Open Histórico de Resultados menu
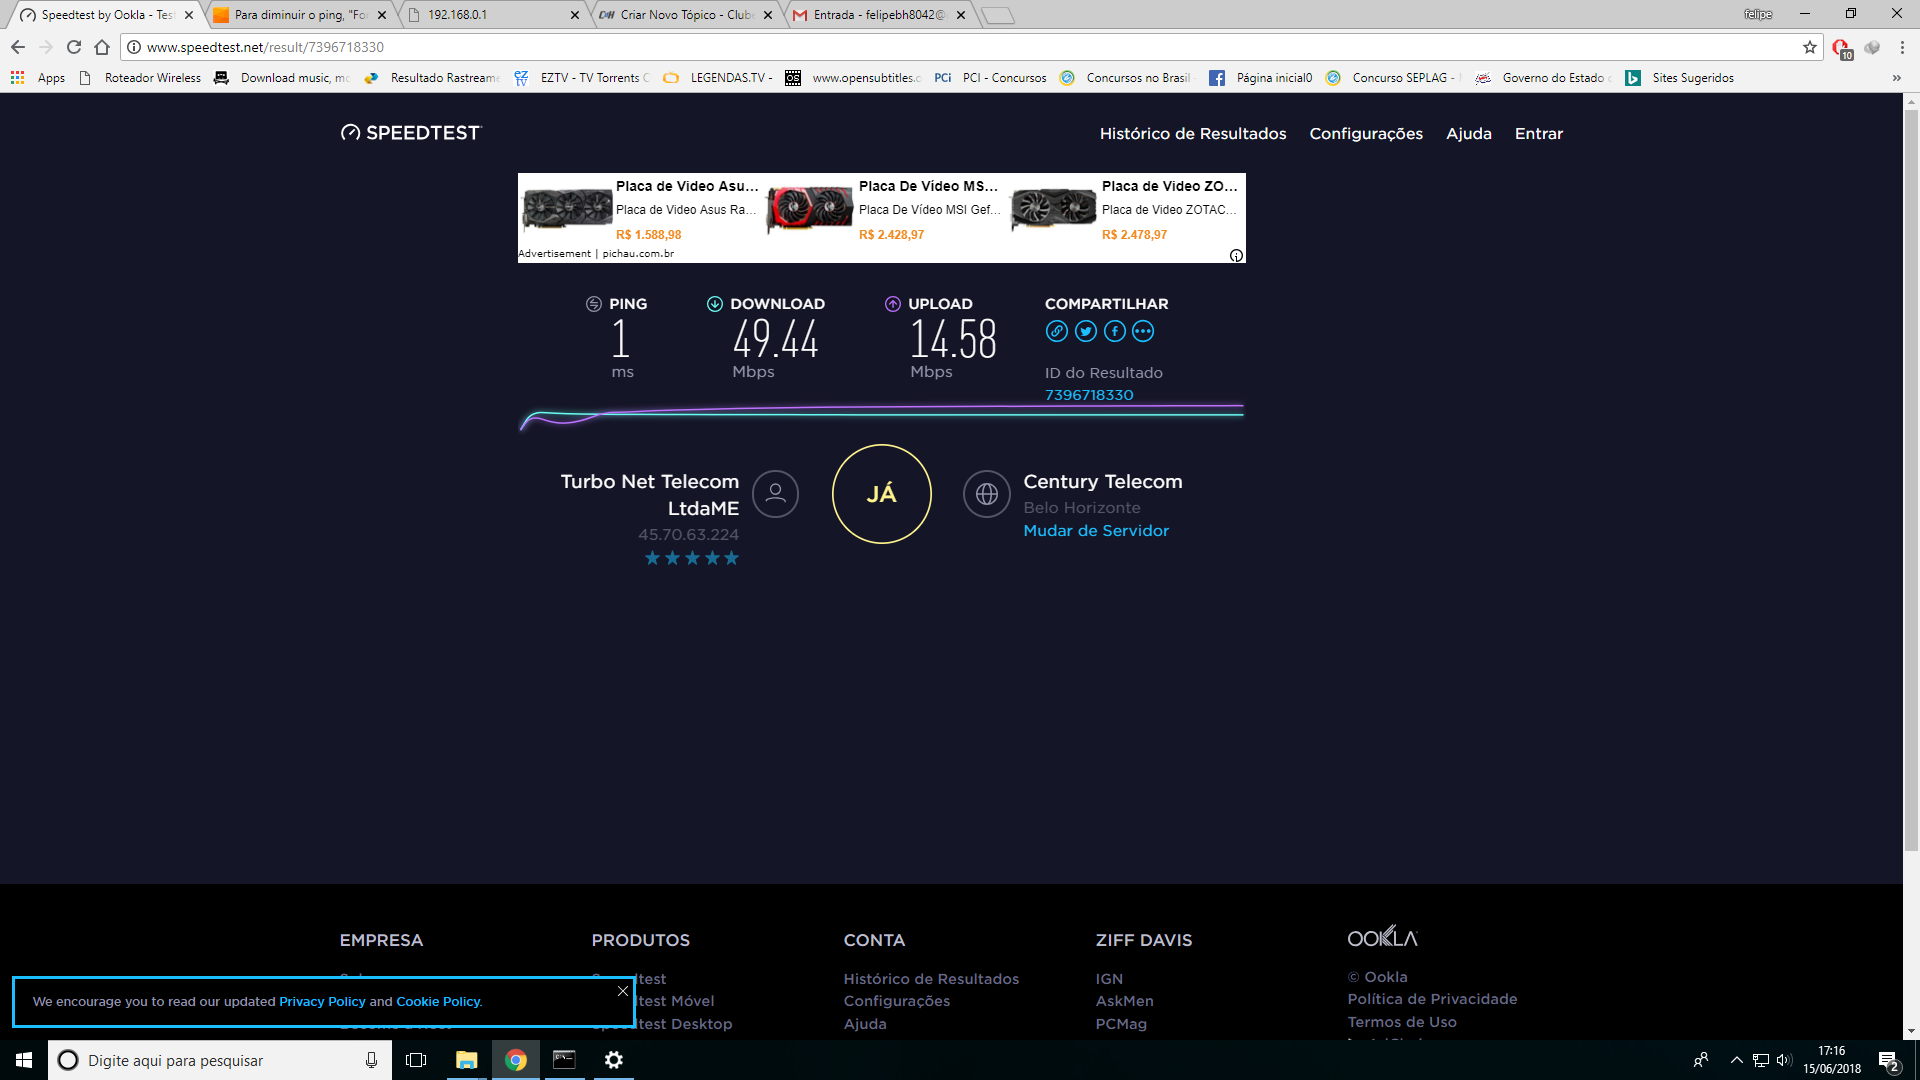This screenshot has width=1920, height=1080. click(x=1193, y=134)
